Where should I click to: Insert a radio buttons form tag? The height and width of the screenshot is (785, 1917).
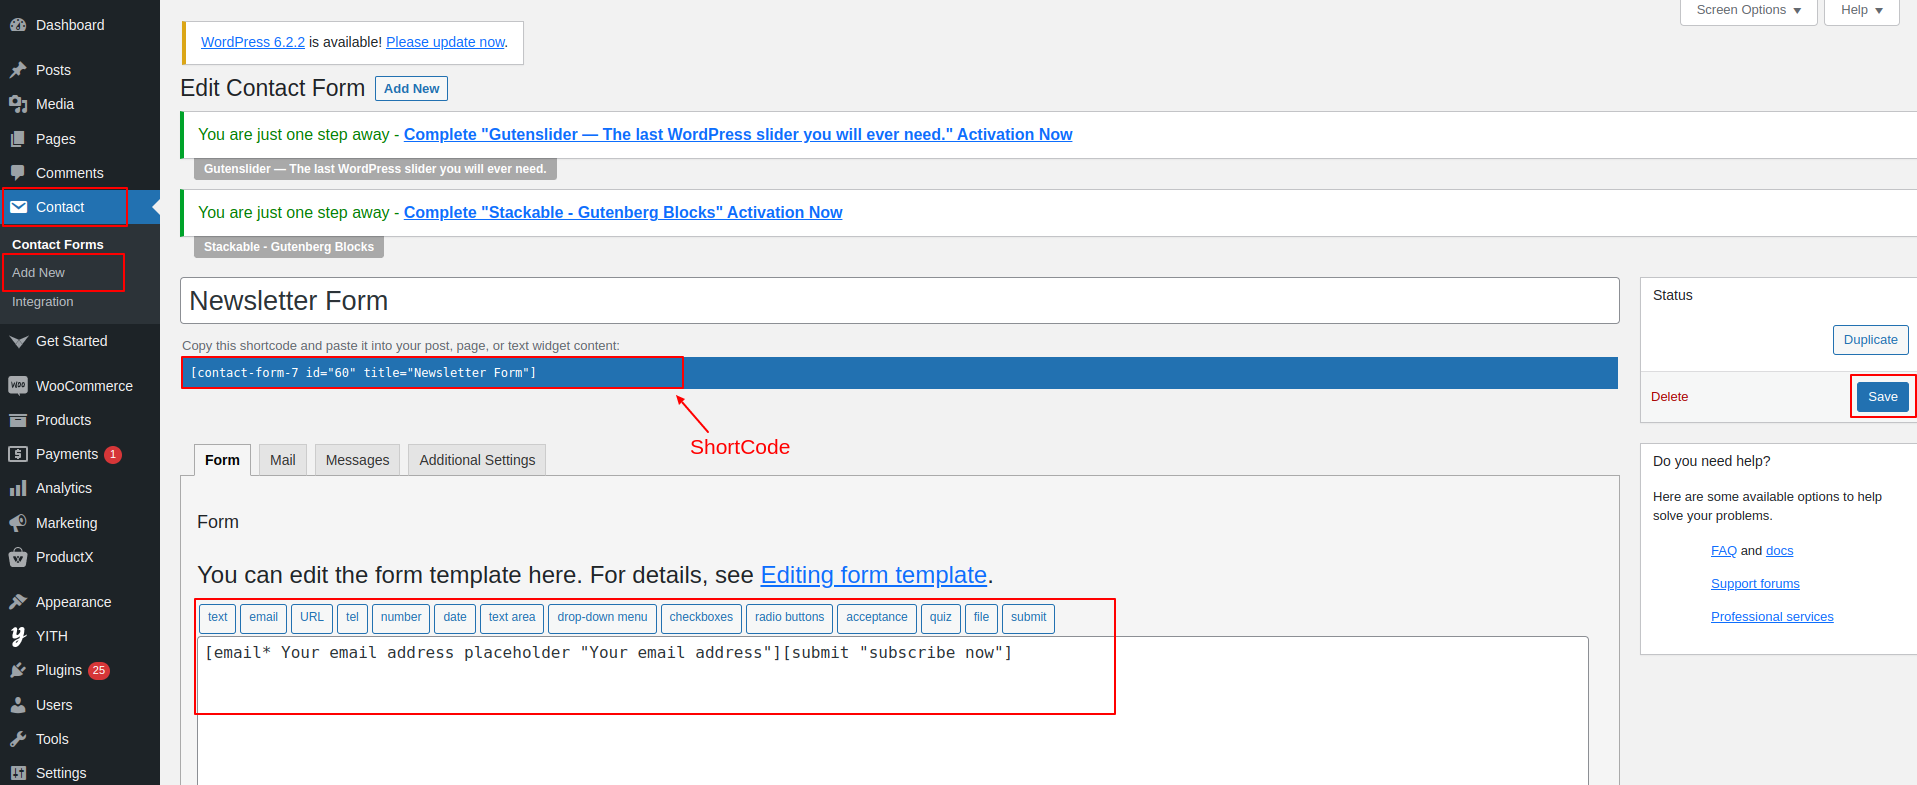coord(789,618)
